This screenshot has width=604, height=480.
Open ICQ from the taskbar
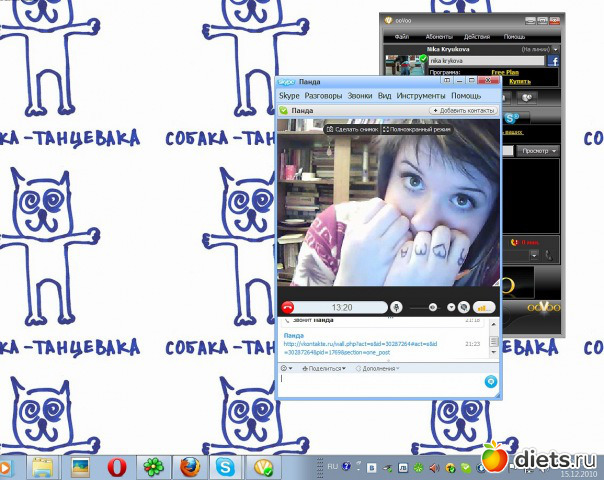[155, 466]
